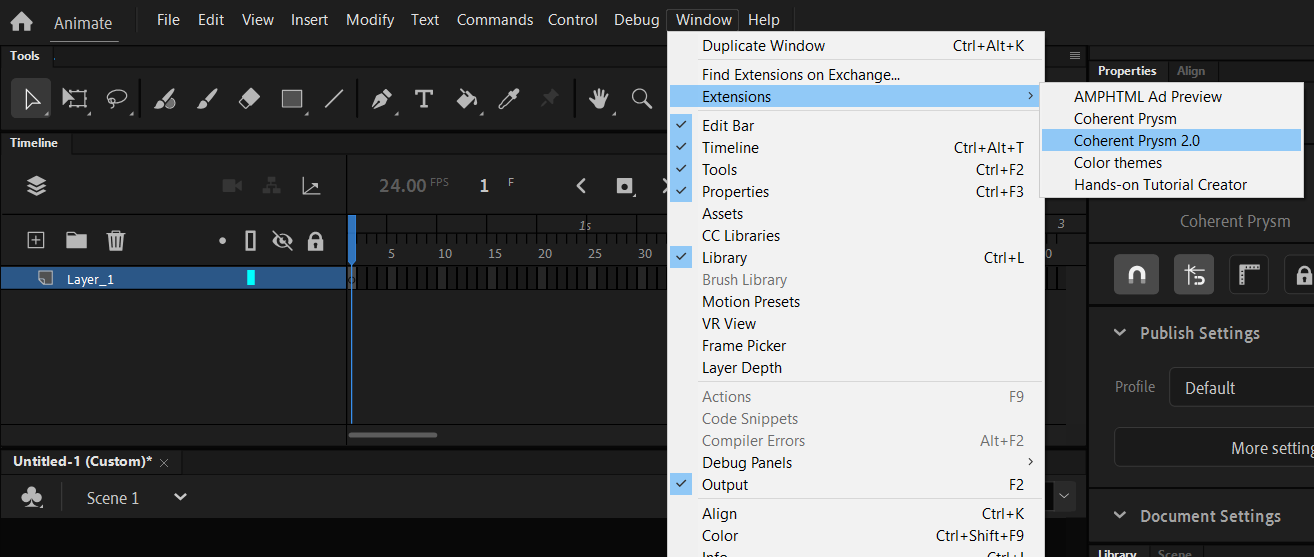The width and height of the screenshot is (1314, 557).
Task: Toggle the layer highlight dot column
Action: point(222,241)
